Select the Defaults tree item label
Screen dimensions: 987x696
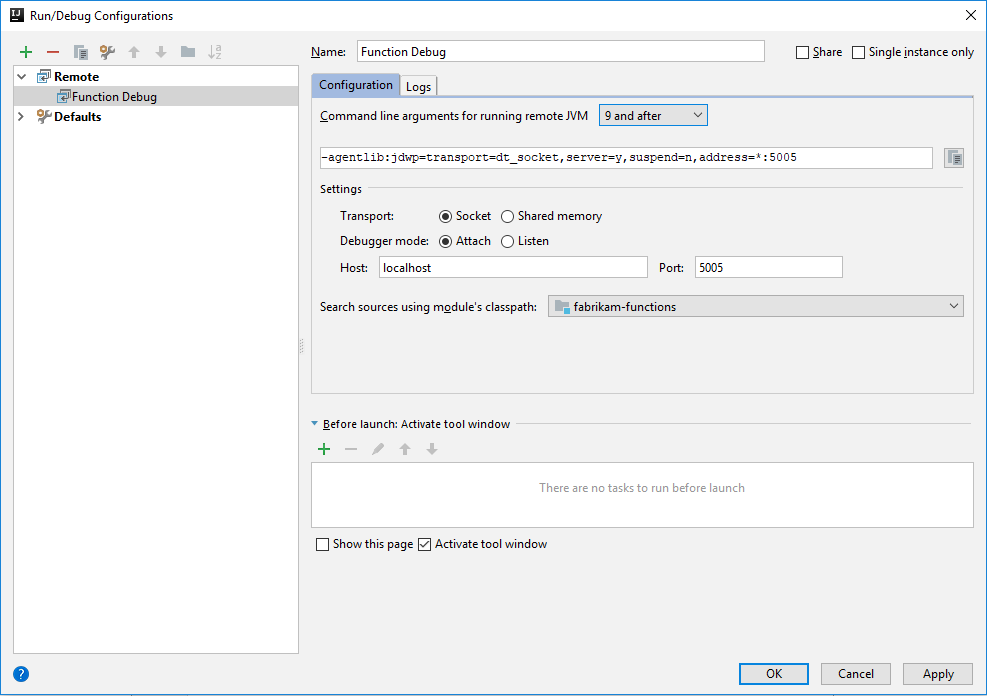[x=77, y=116]
